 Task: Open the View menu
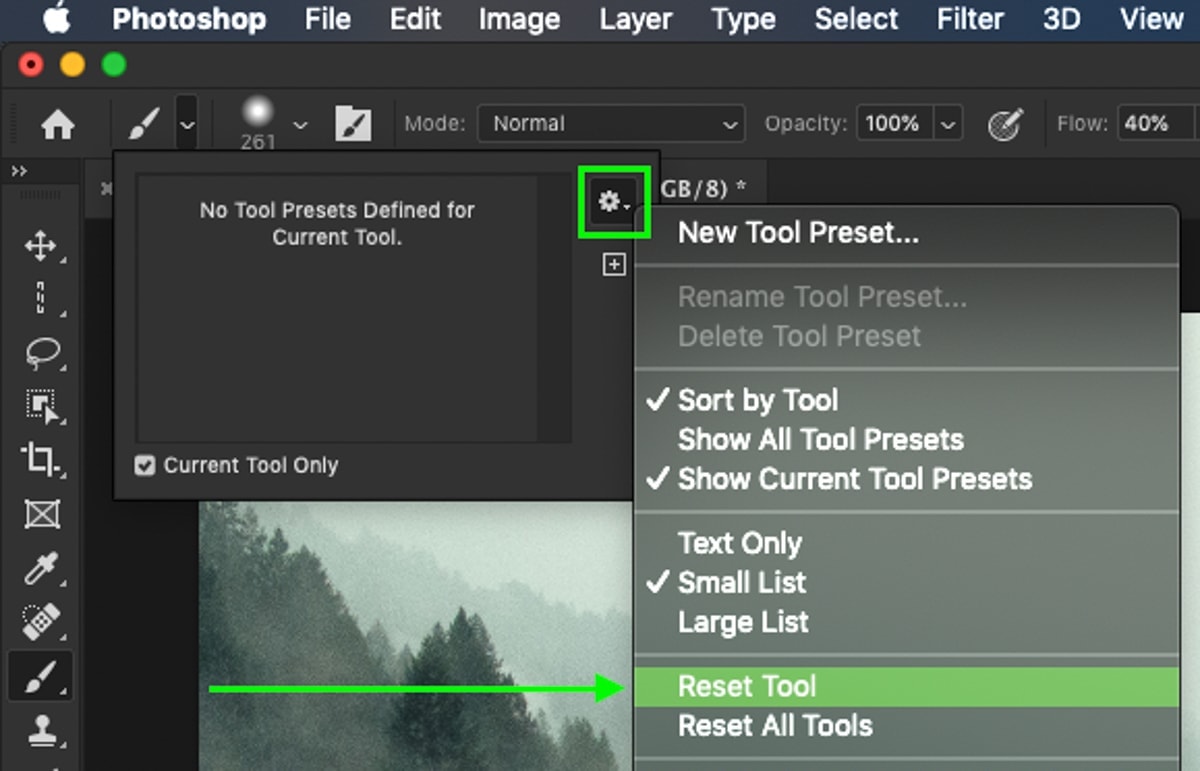click(1151, 18)
